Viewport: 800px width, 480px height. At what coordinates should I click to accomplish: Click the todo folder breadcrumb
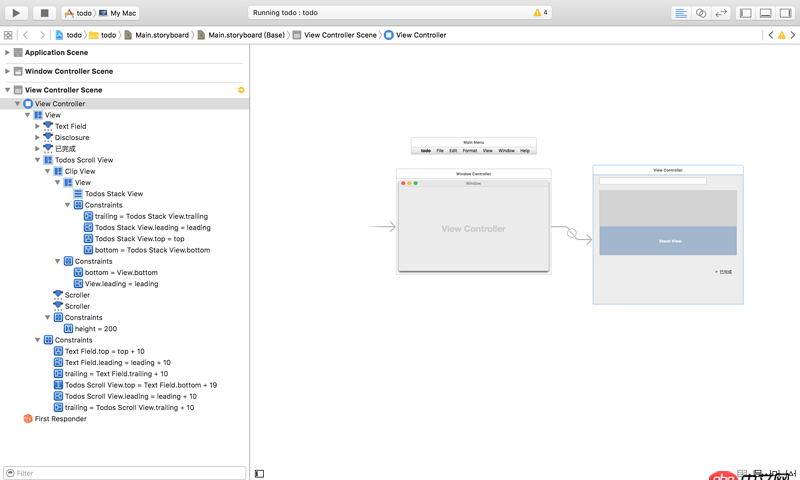[103, 35]
